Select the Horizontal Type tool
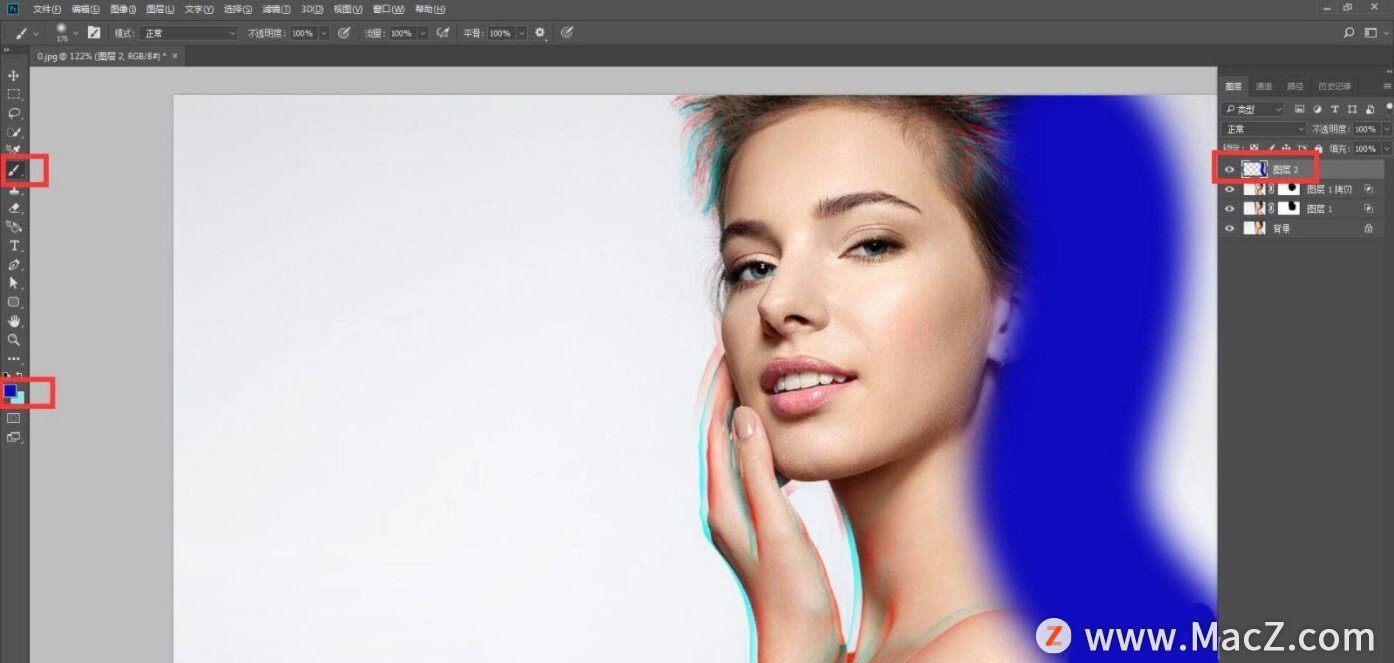The image size is (1394, 663). coord(14,246)
